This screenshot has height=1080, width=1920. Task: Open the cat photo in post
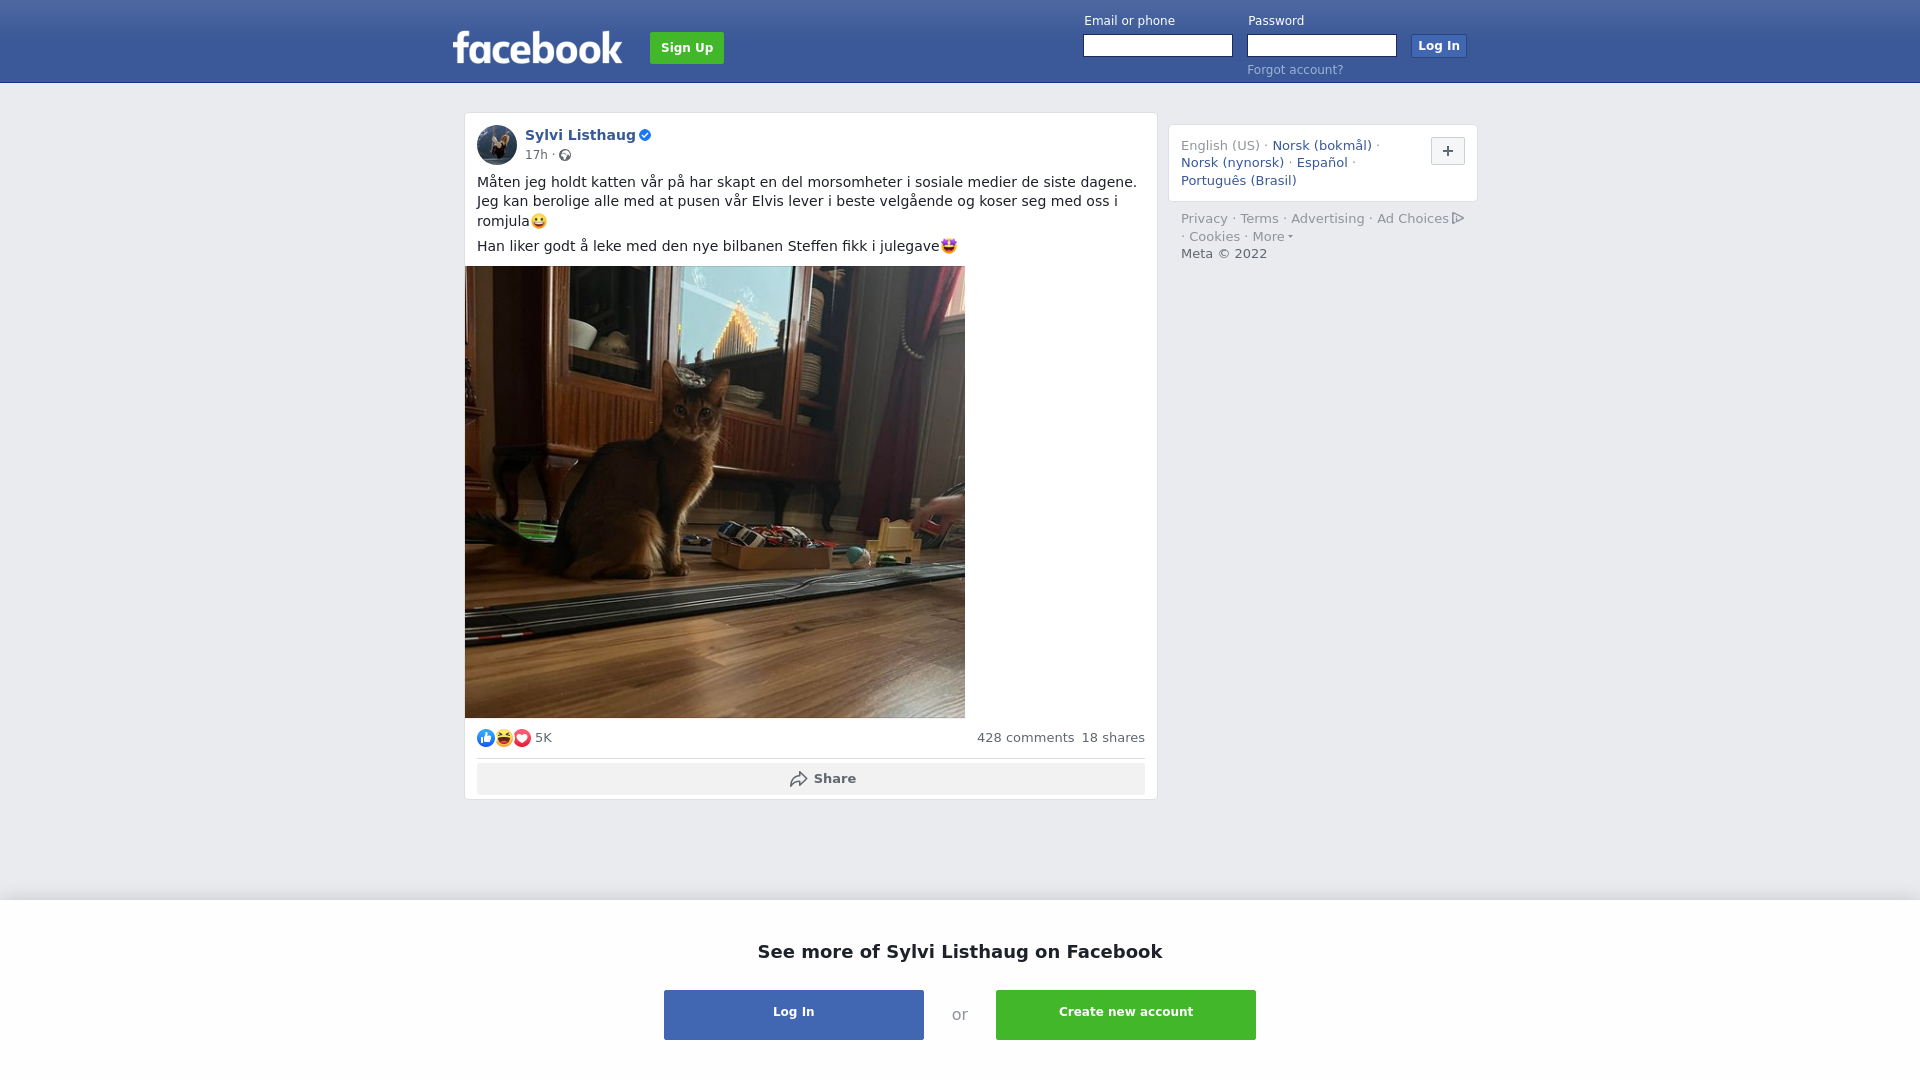click(715, 492)
